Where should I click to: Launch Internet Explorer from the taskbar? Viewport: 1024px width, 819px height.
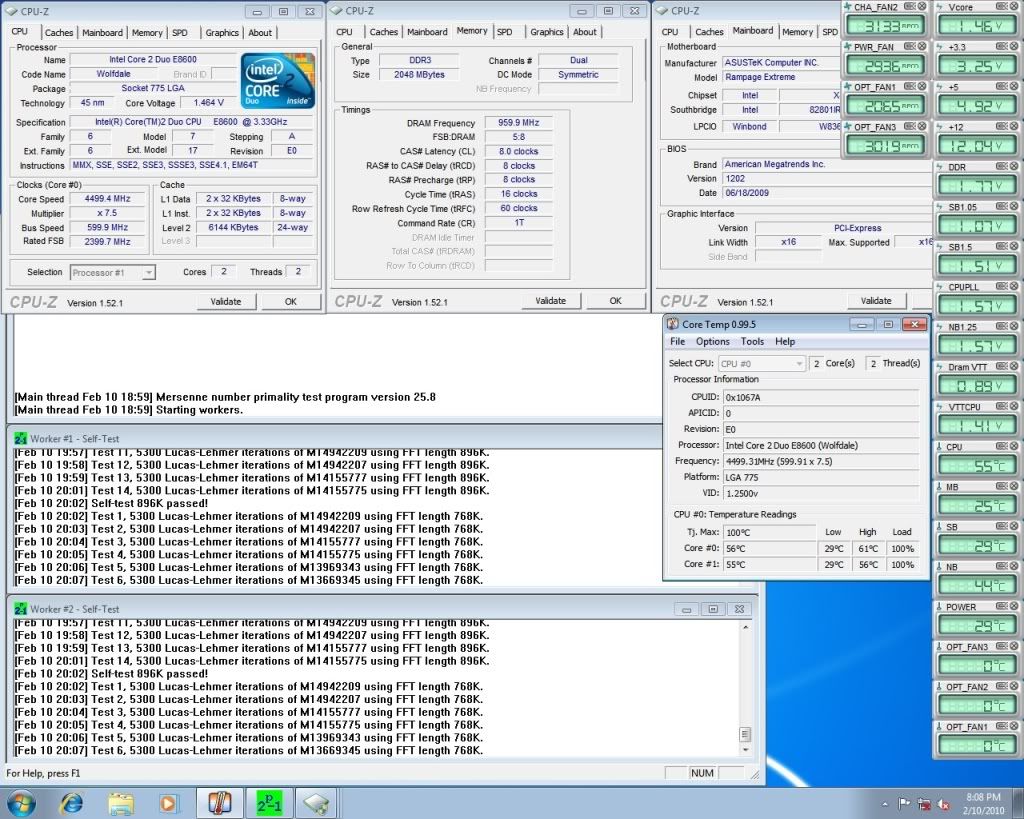tap(72, 803)
